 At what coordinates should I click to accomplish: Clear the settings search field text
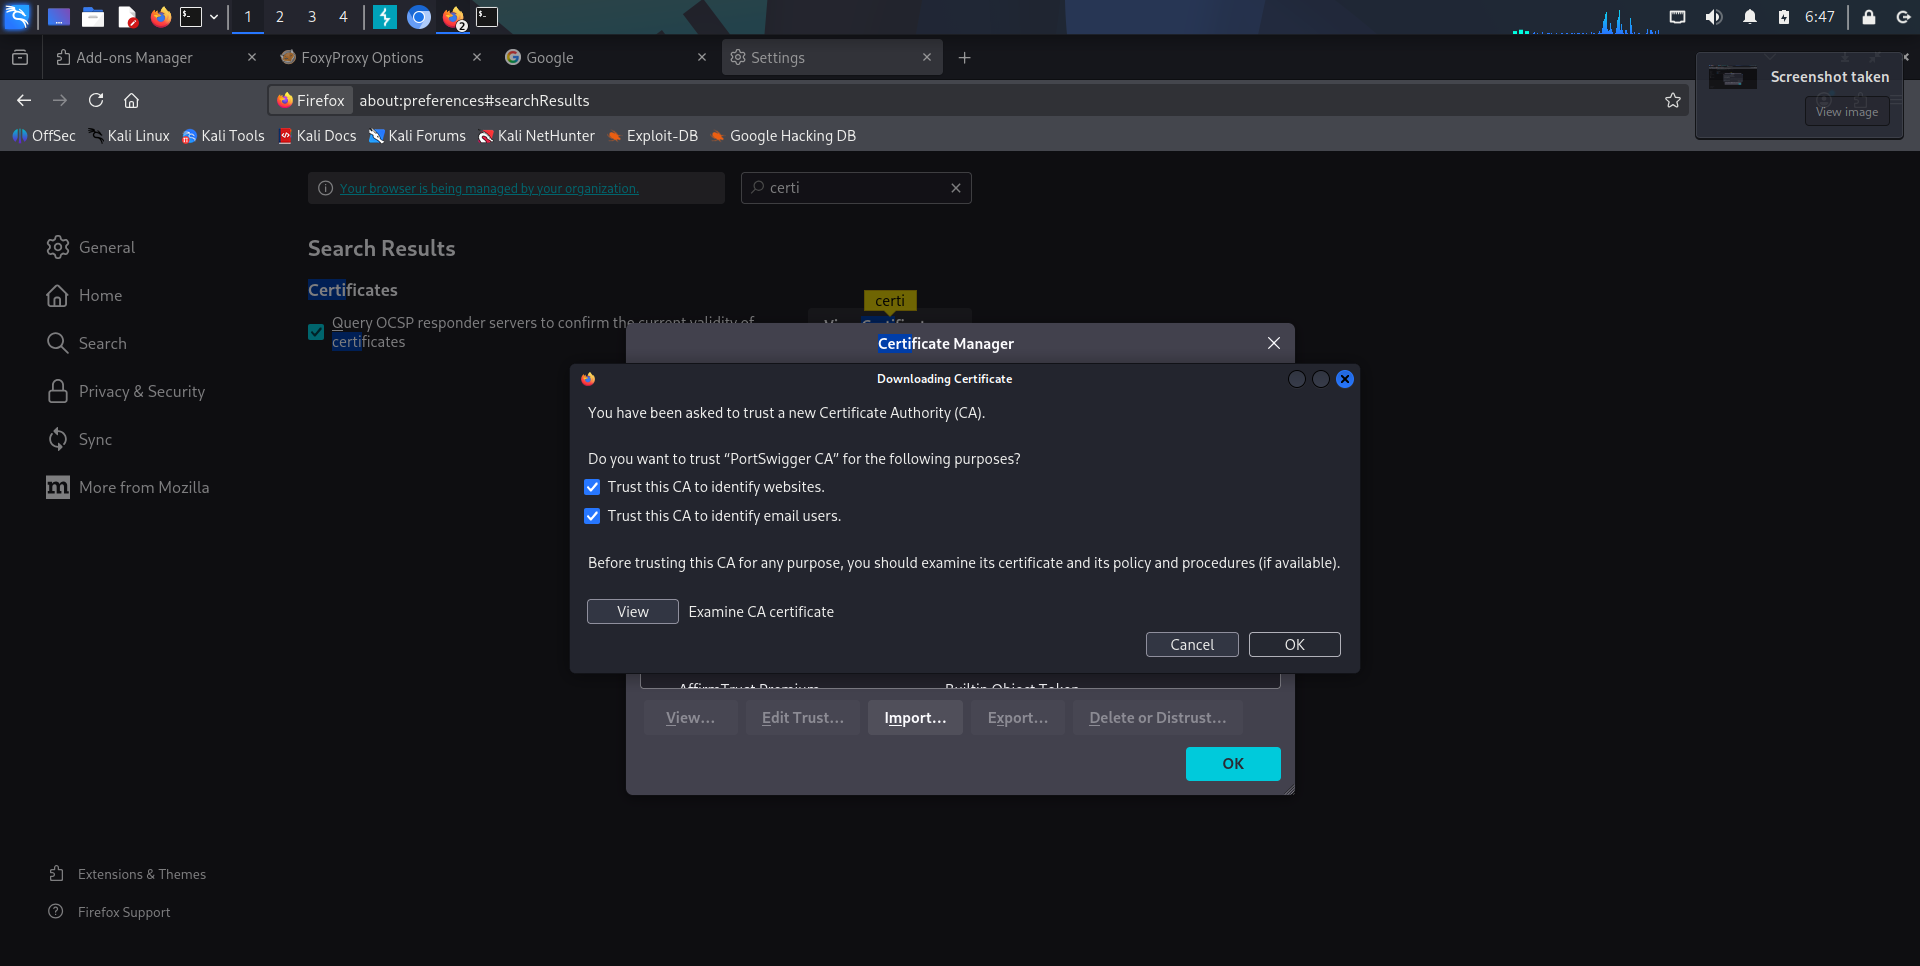pyautogui.click(x=956, y=188)
